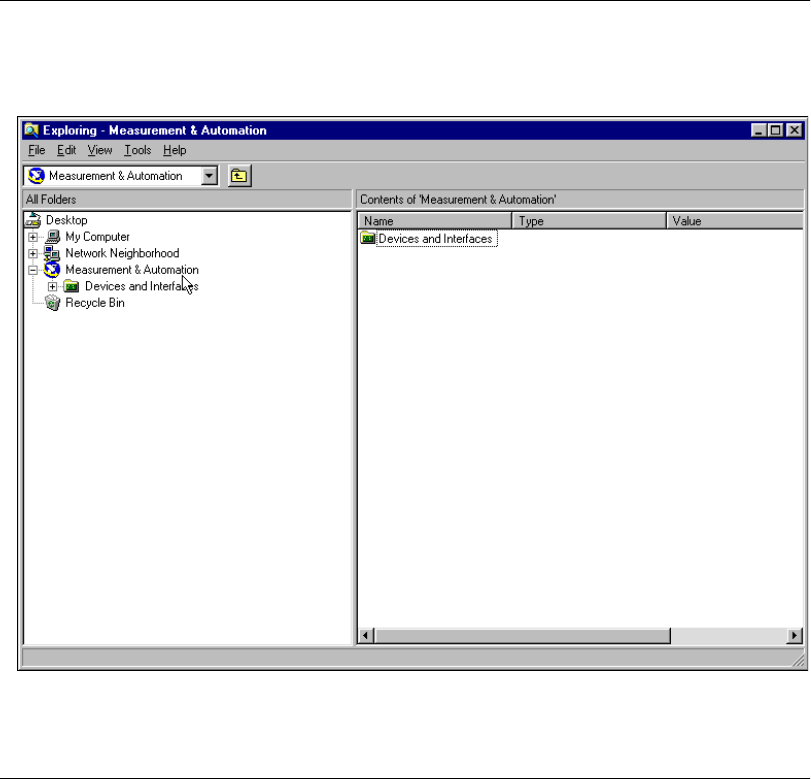Open the File menu
The height and width of the screenshot is (779, 811).
37,150
